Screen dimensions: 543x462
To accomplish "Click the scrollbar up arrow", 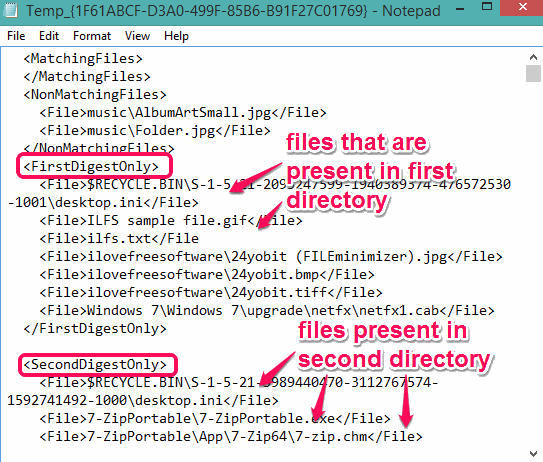I will tap(533, 57).
